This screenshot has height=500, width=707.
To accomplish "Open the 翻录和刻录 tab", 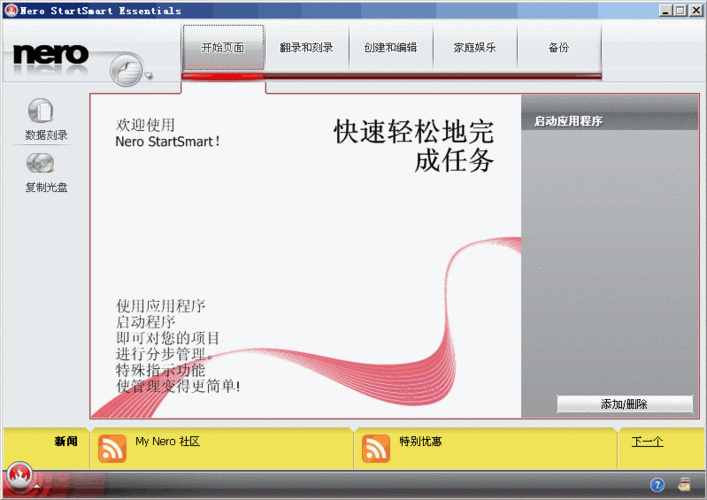I will [x=306, y=48].
